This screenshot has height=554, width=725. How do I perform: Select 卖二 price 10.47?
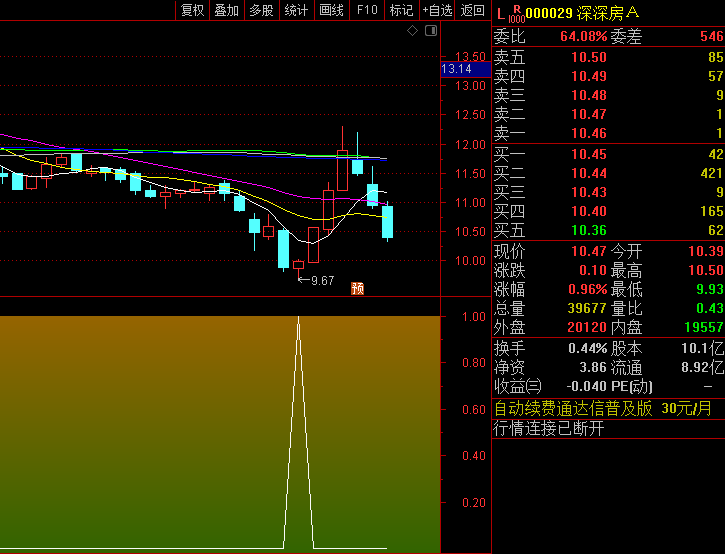[x=589, y=114]
